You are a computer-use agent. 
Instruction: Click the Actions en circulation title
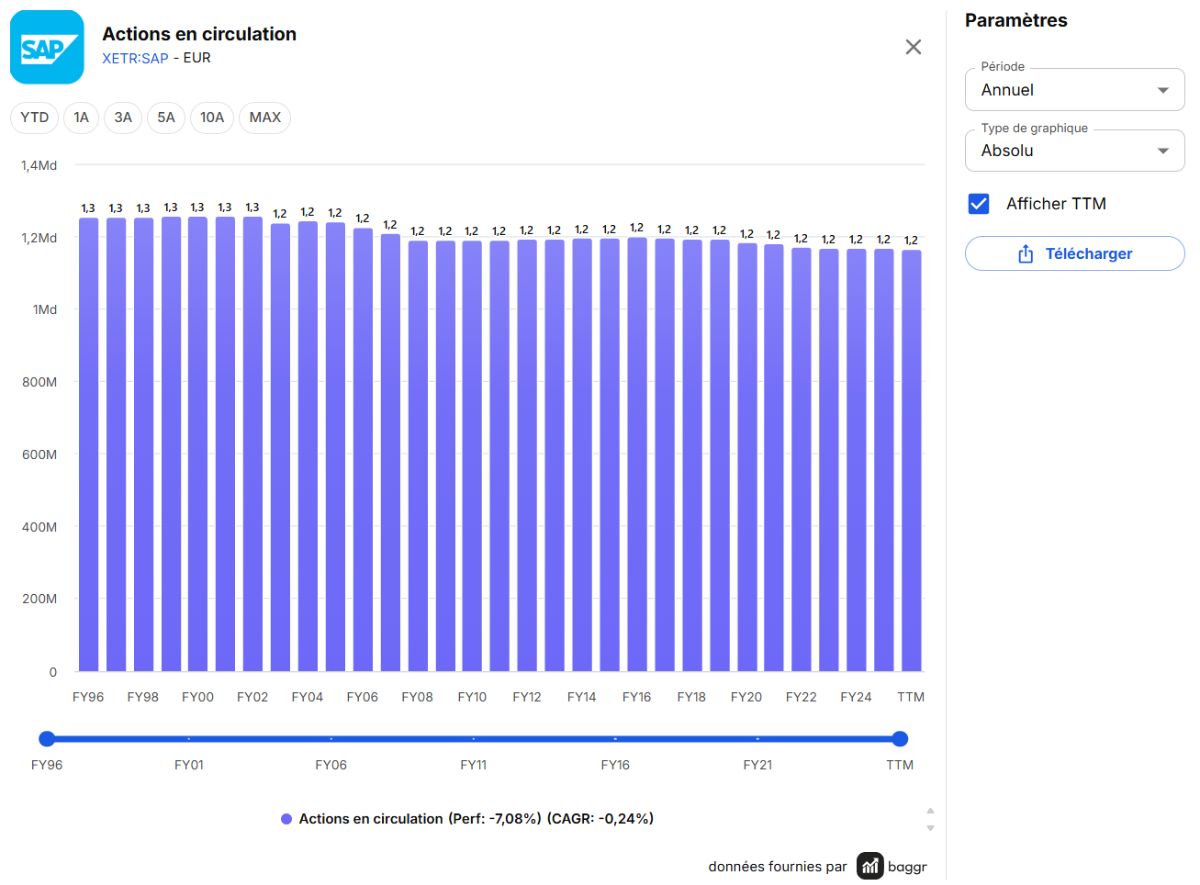199,34
